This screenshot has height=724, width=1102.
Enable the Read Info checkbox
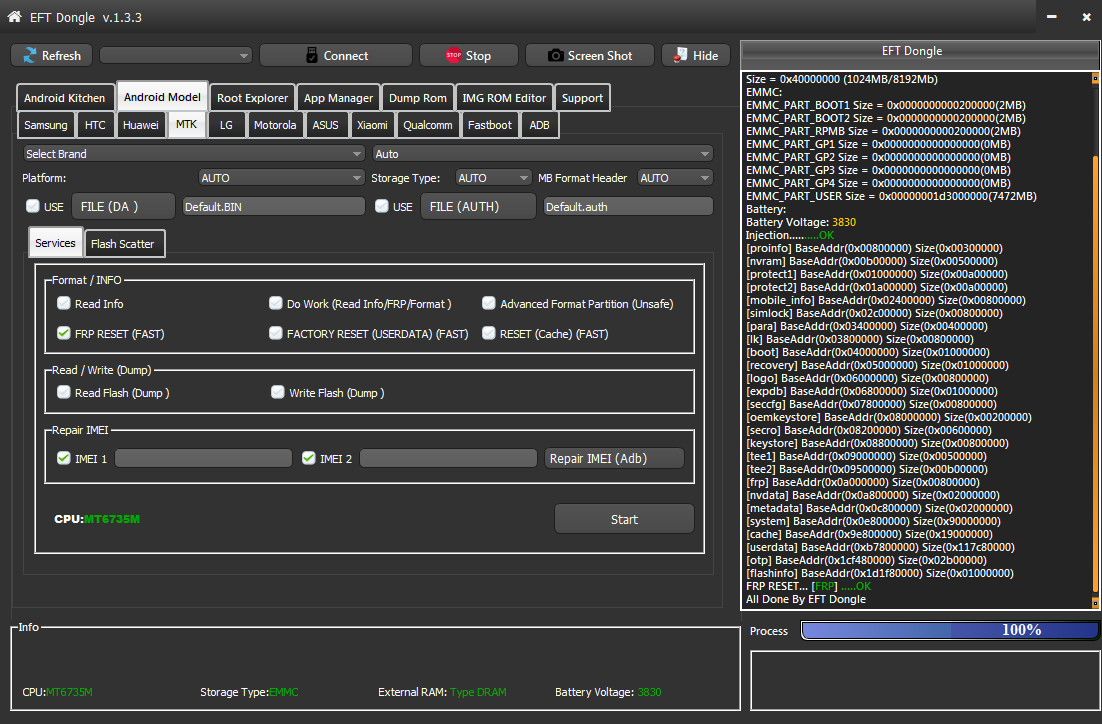coord(64,303)
